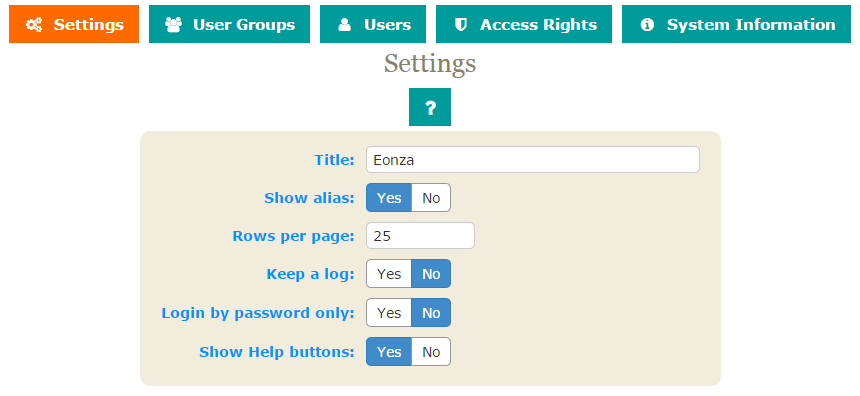Enable Login by password only with Yes
The image size is (860, 396).
point(389,313)
